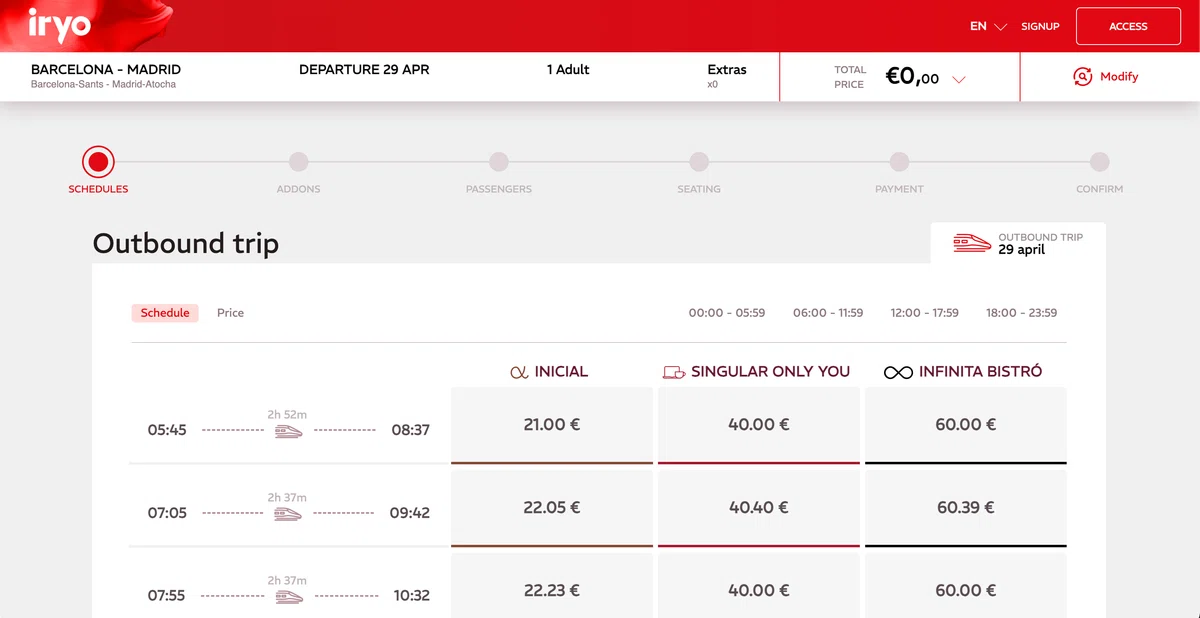The image size is (1200, 618).
Task: Expand the total price chevron
Action: point(959,79)
